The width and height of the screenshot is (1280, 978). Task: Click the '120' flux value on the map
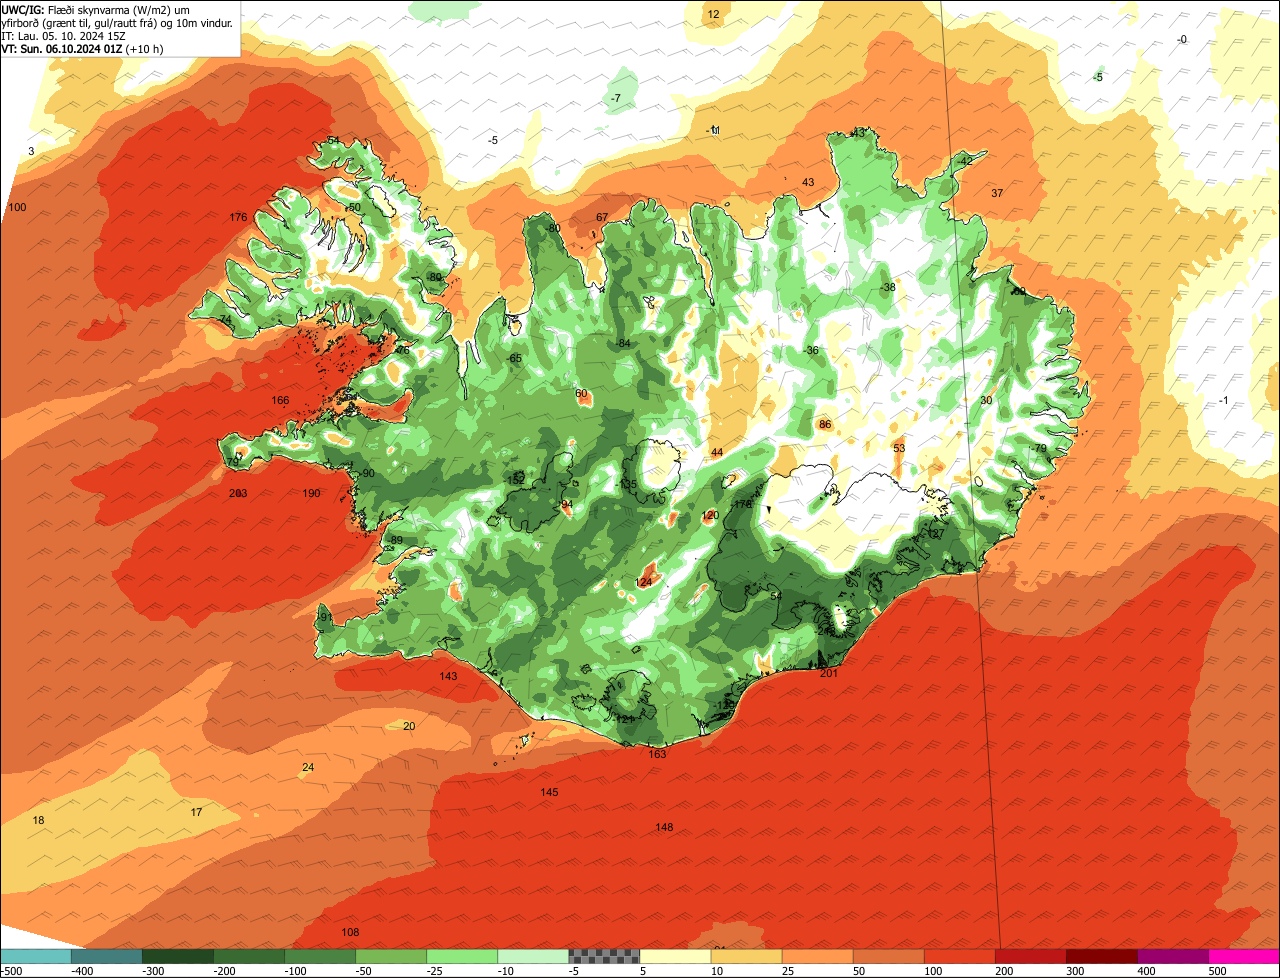point(710,515)
